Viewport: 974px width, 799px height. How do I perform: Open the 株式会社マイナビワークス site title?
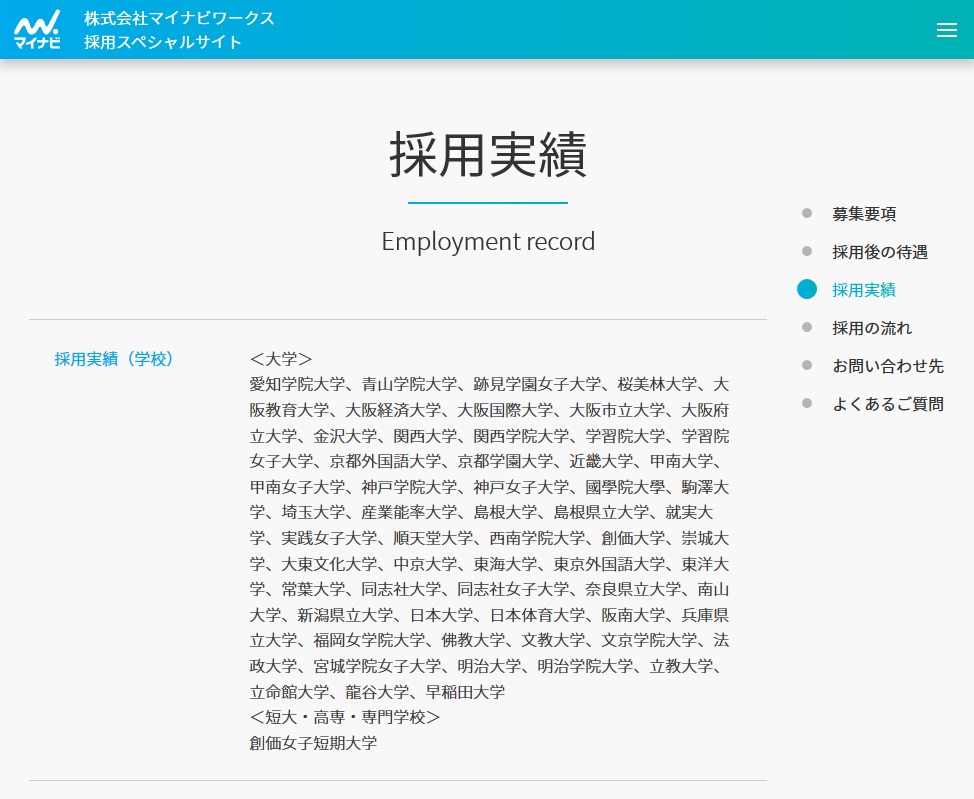pos(180,18)
